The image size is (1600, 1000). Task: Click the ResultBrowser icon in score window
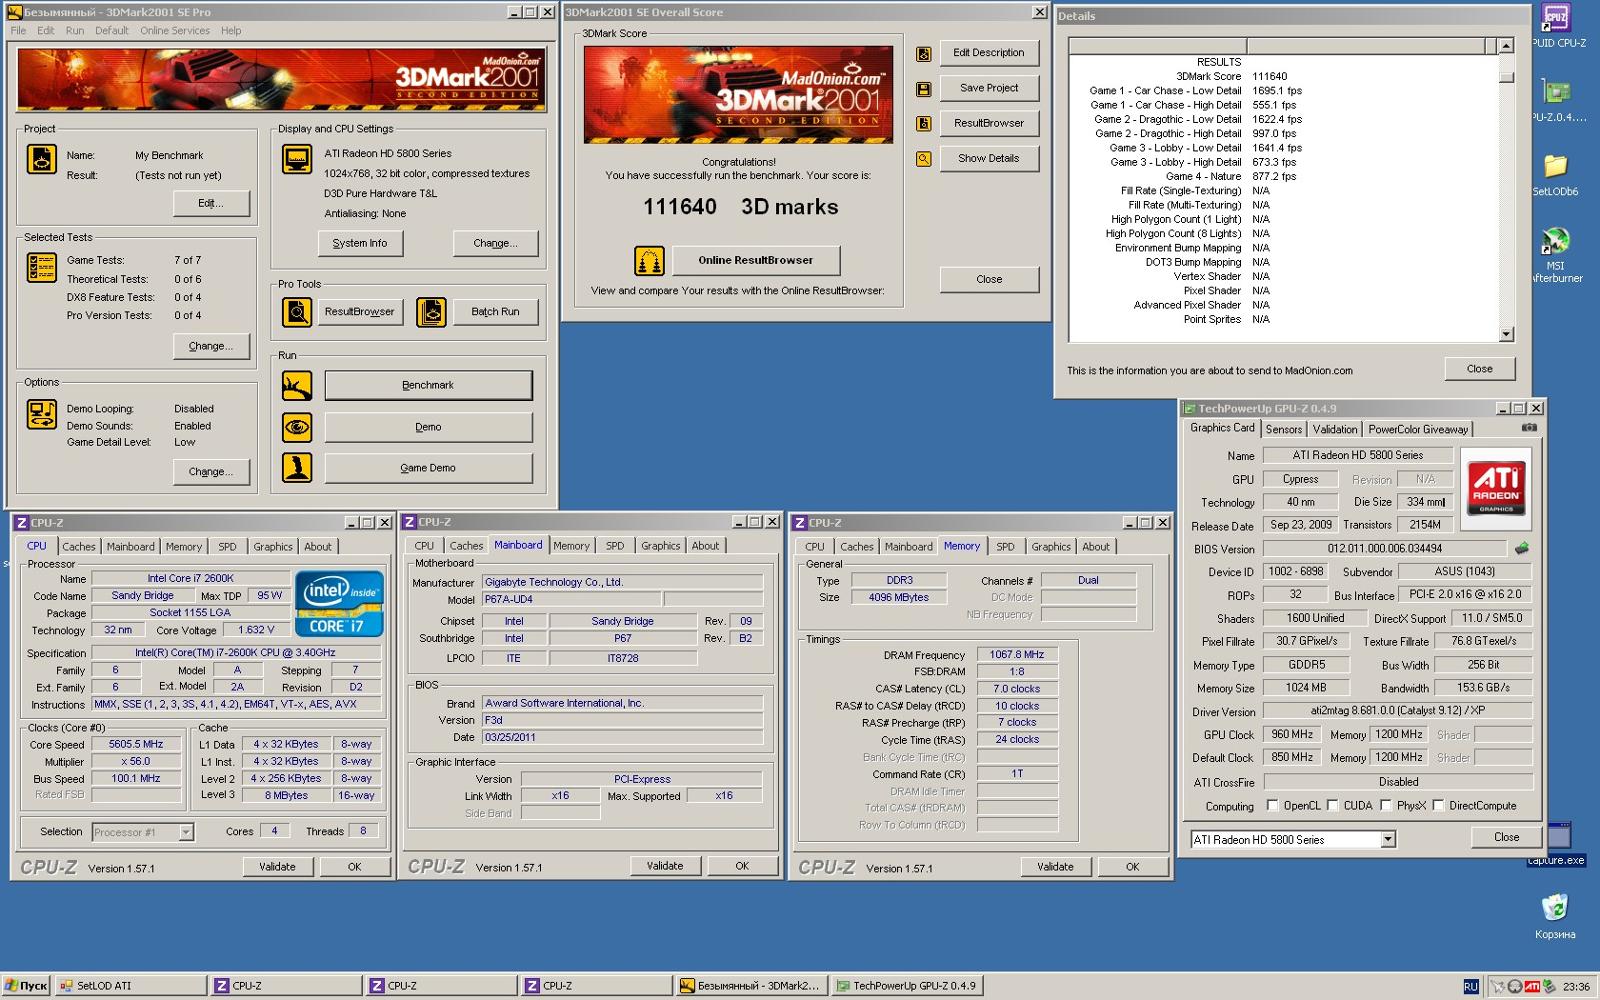924,124
